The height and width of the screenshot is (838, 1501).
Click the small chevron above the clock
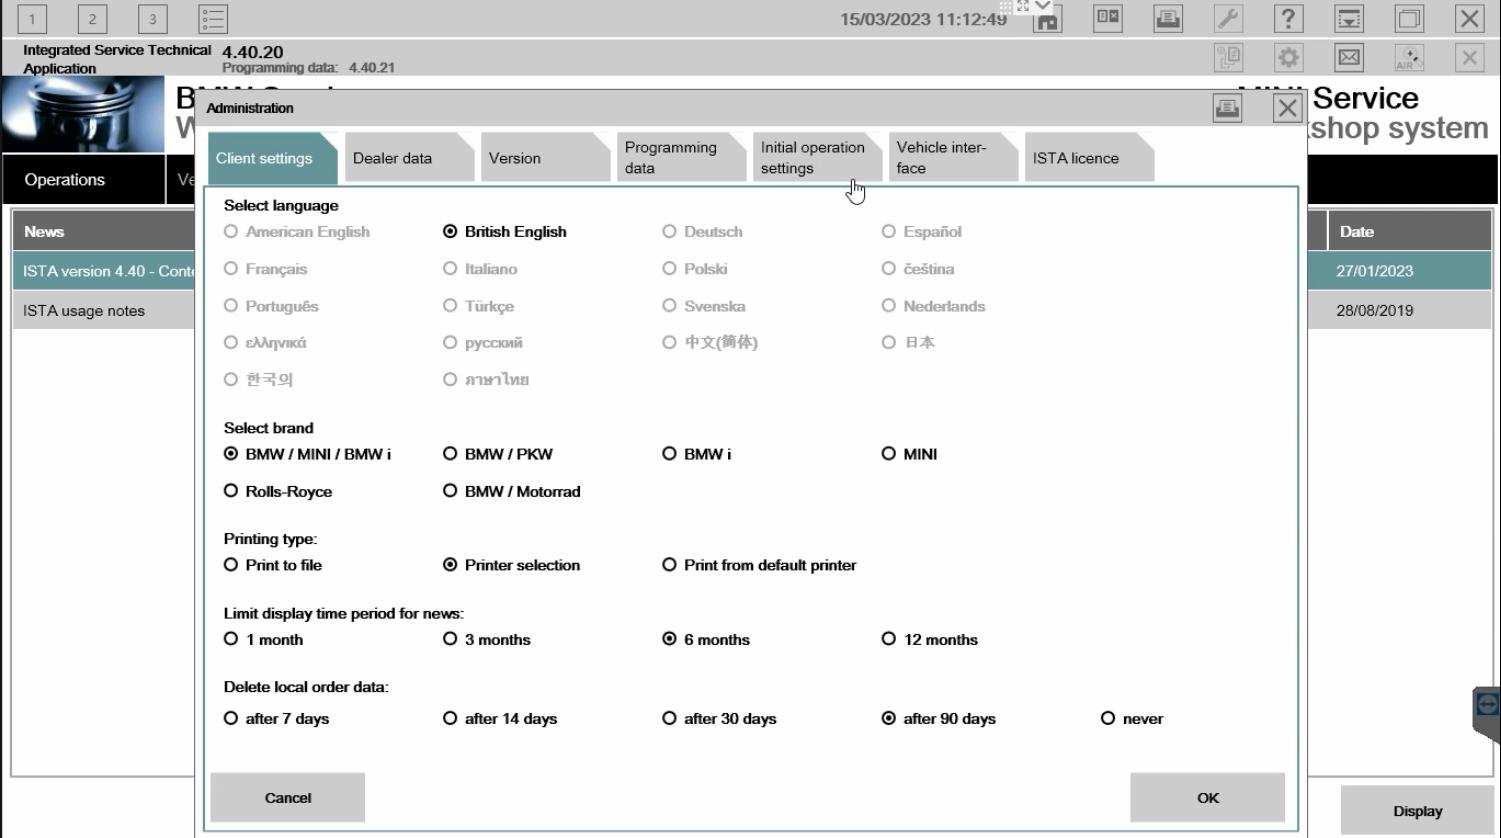1043,5
